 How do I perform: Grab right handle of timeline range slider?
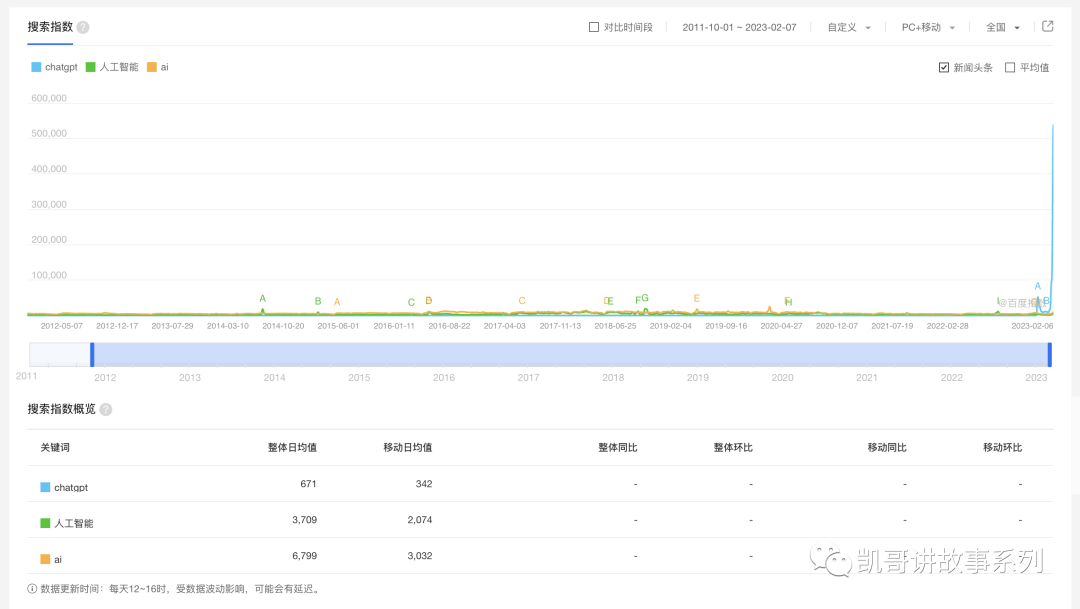tap(1050, 355)
